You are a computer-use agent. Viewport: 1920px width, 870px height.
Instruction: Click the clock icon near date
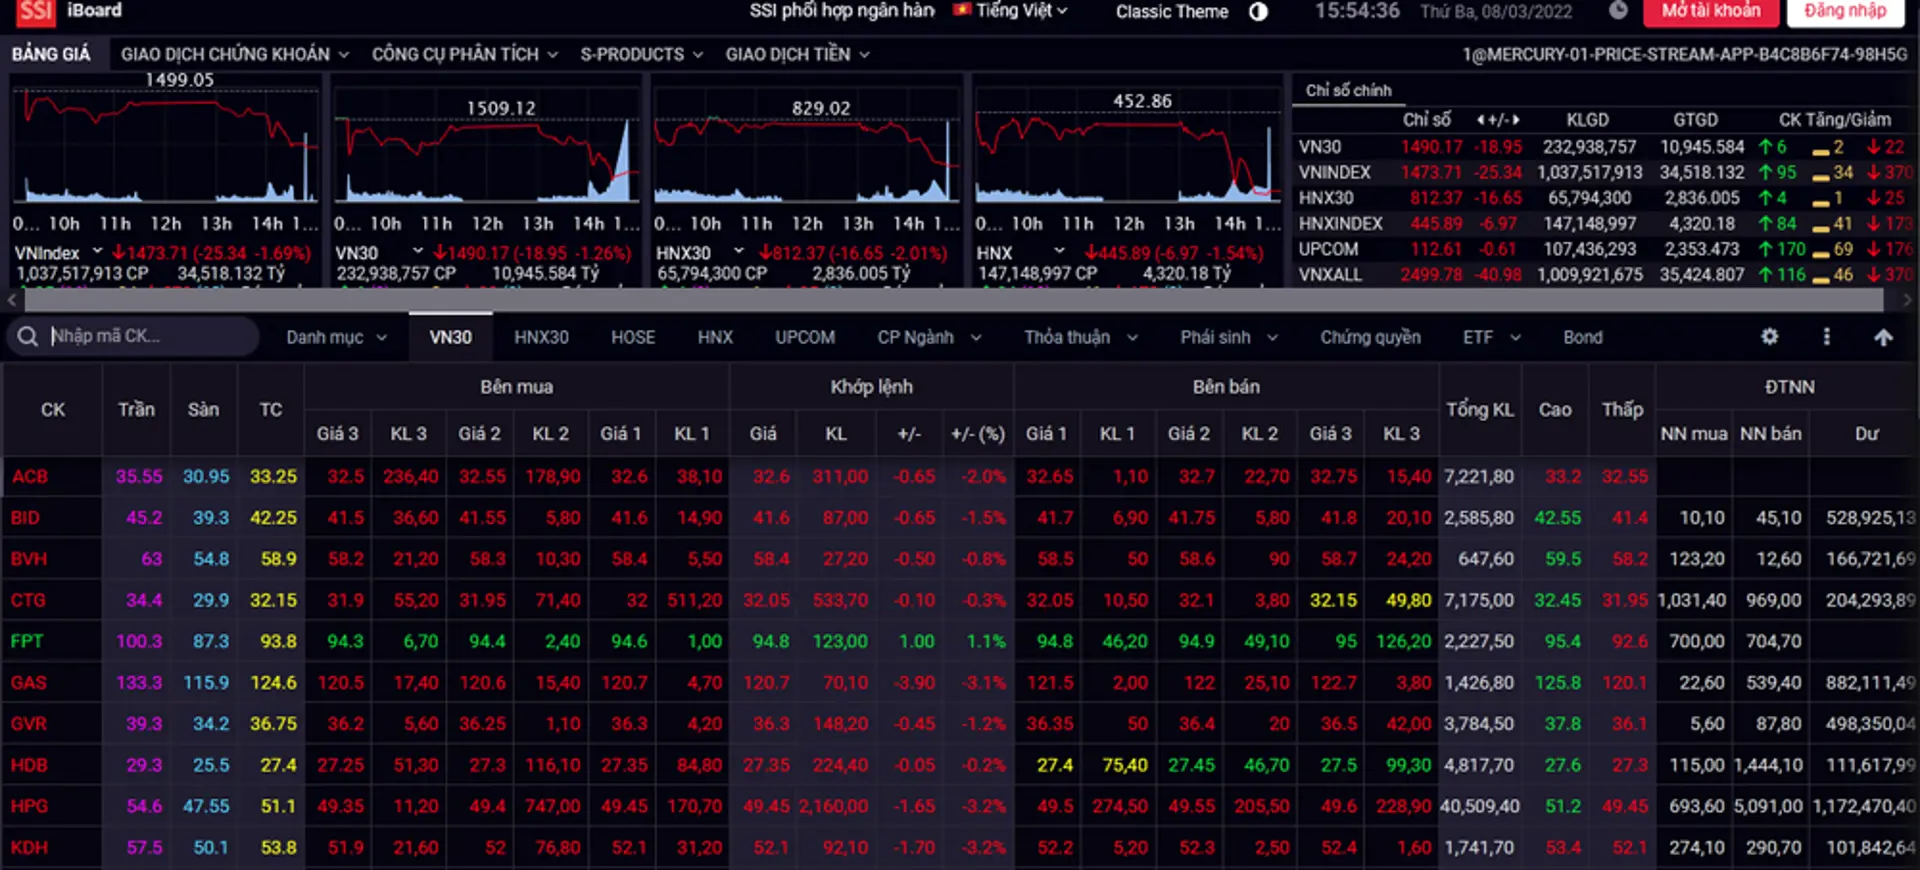click(1618, 11)
